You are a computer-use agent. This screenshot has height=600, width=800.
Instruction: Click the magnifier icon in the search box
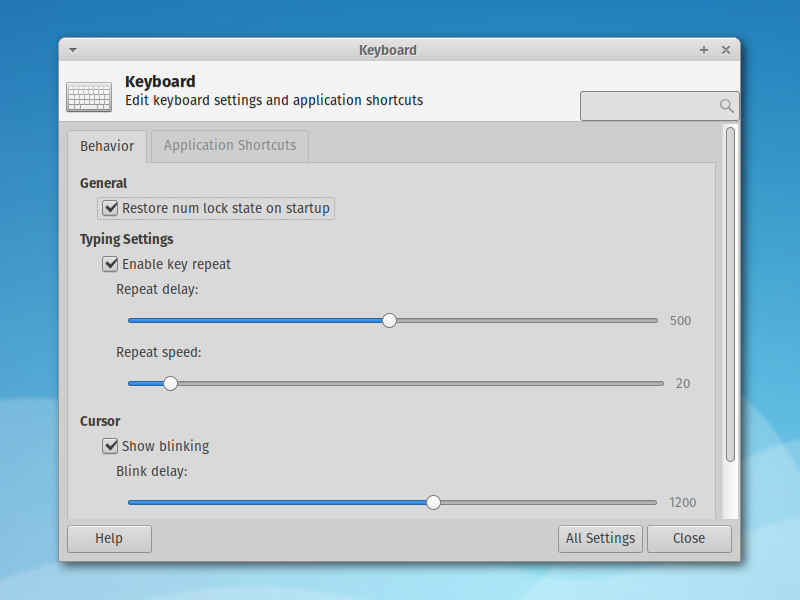pos(727,105)
